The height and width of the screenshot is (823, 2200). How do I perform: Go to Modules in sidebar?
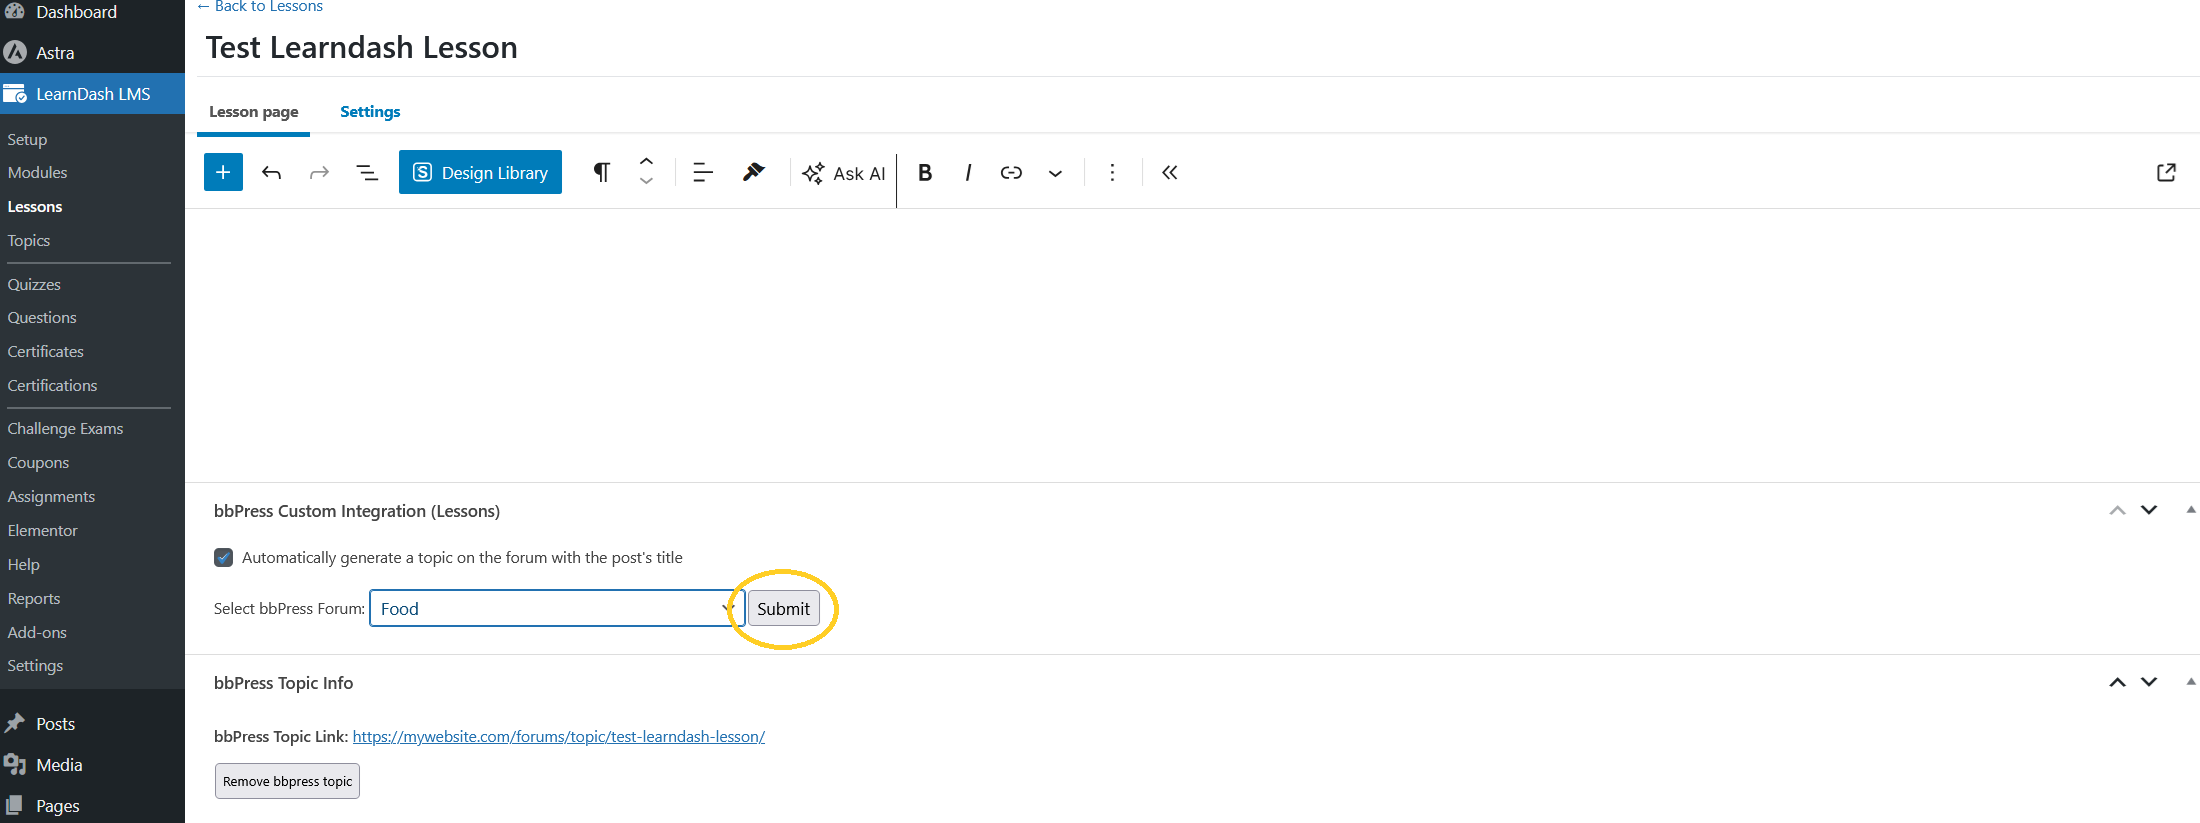pos(37,172)
